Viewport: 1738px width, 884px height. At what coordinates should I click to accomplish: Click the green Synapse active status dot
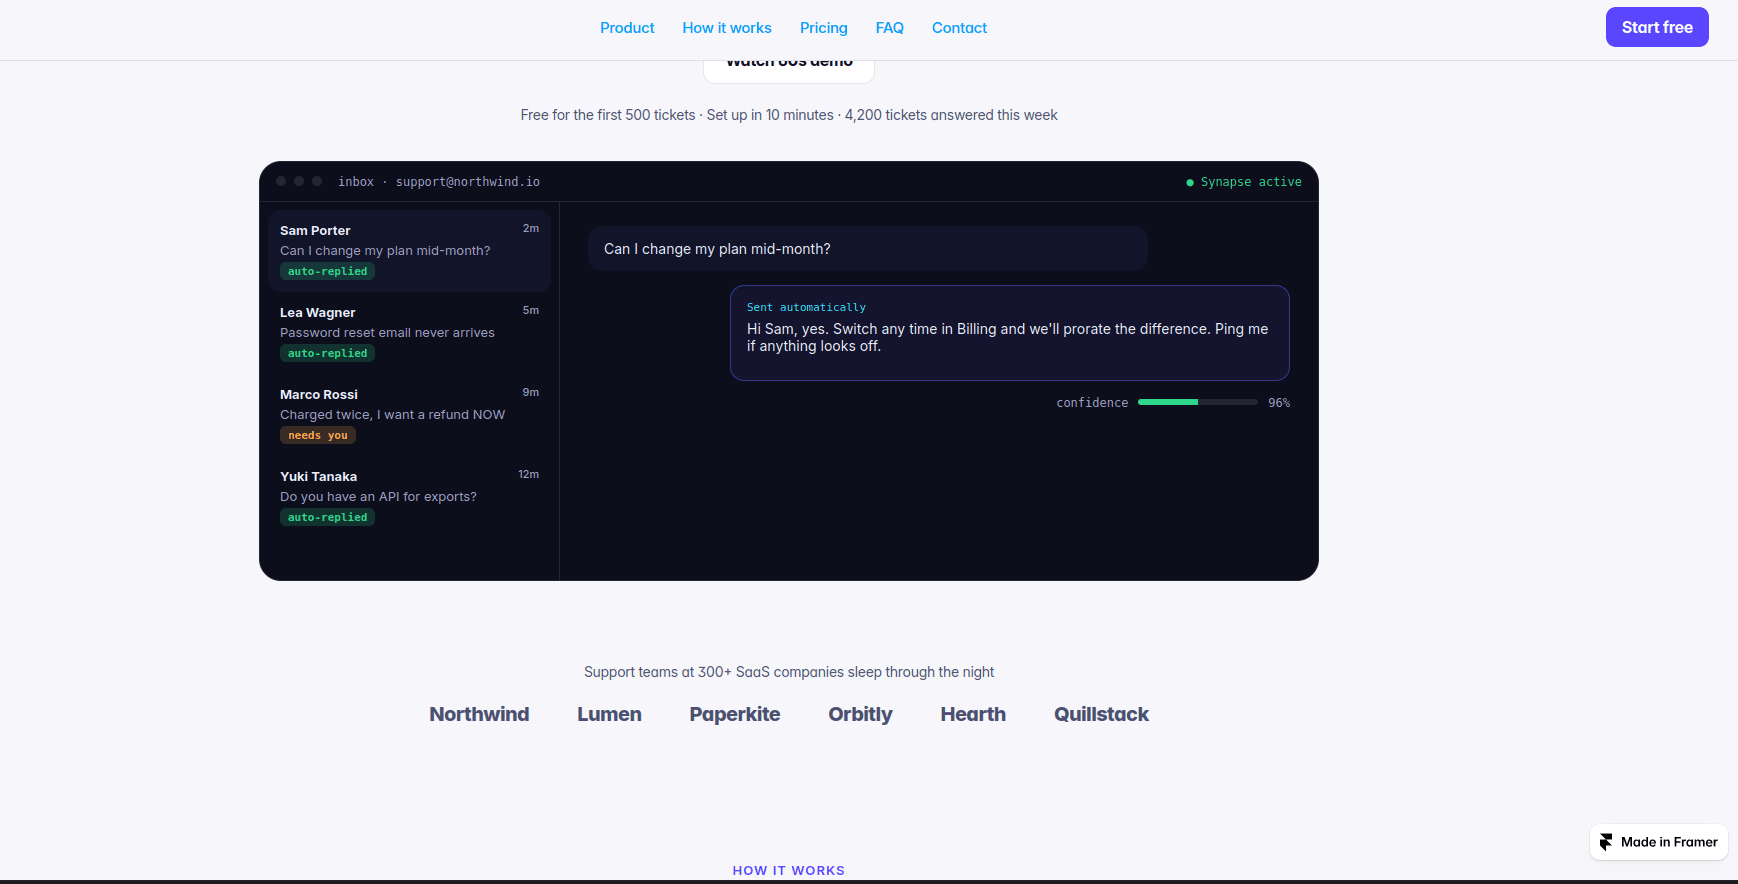coord(1190,182)
